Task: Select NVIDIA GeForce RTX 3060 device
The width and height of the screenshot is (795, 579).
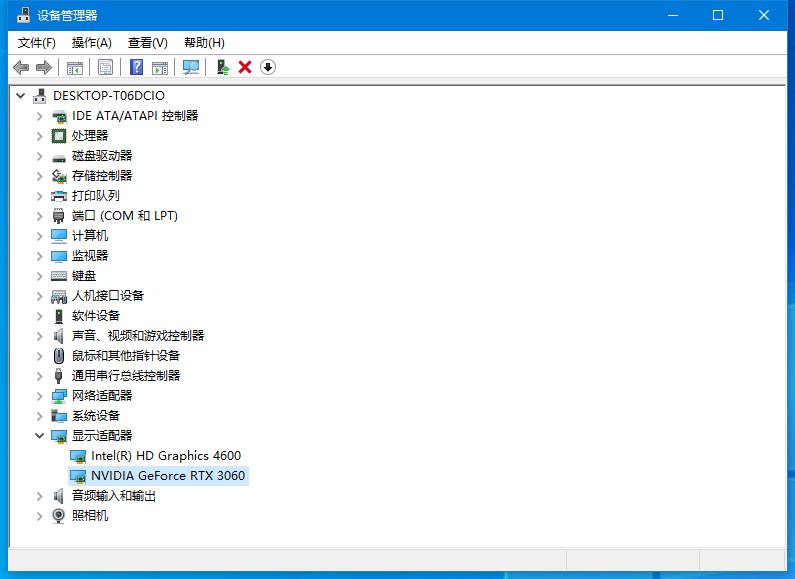Action: (167, 476)
